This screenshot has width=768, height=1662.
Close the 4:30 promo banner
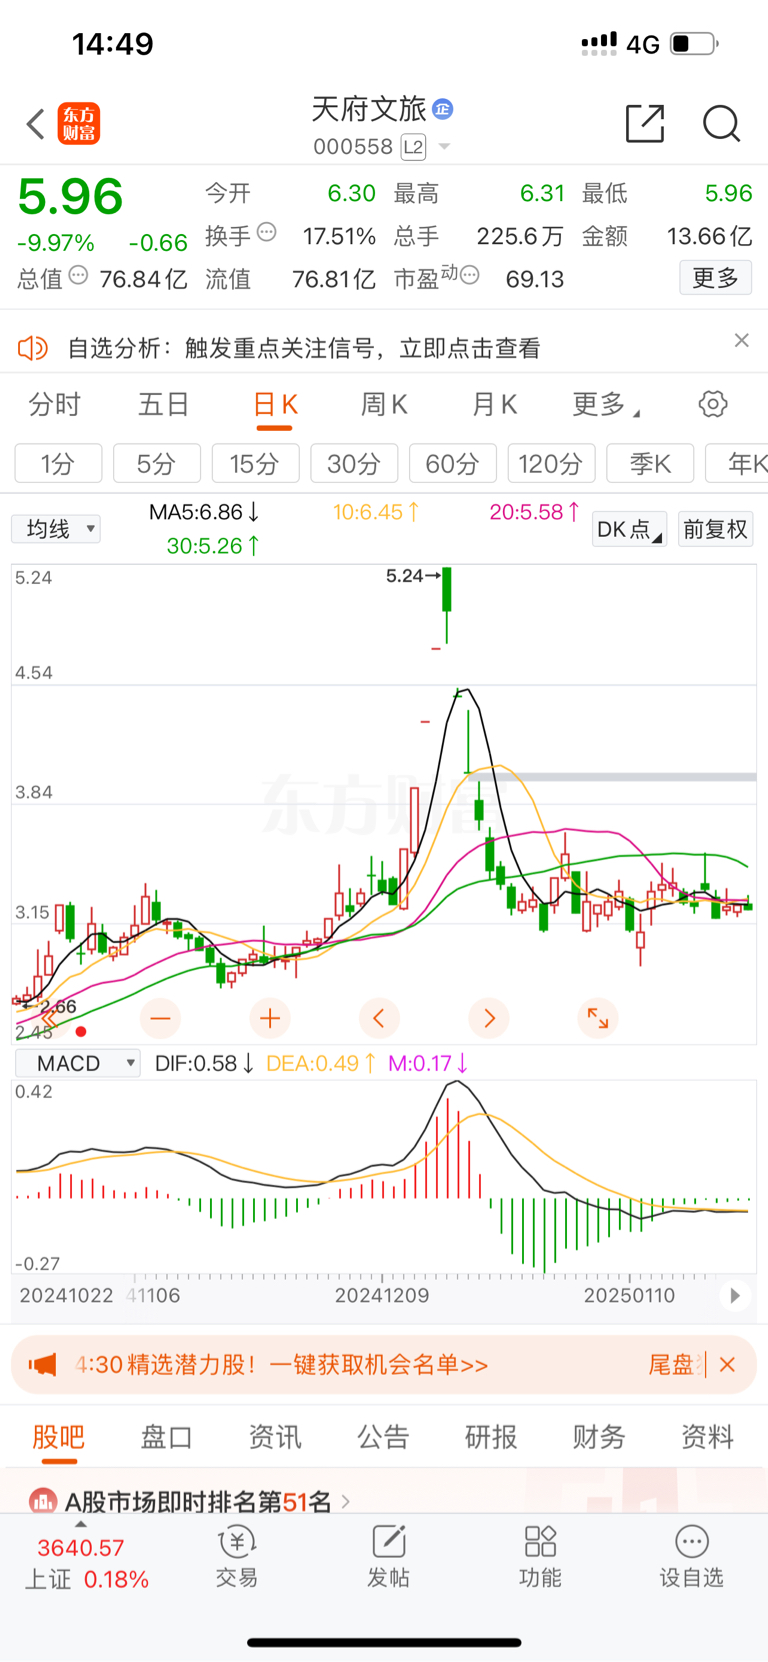click(x=727, y=1364)
